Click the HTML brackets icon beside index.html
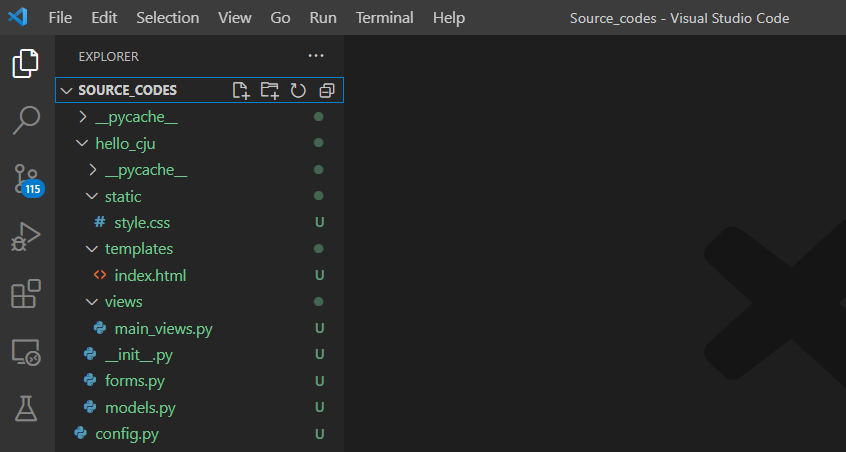This screenshot has height=452, width=846. 100,275
